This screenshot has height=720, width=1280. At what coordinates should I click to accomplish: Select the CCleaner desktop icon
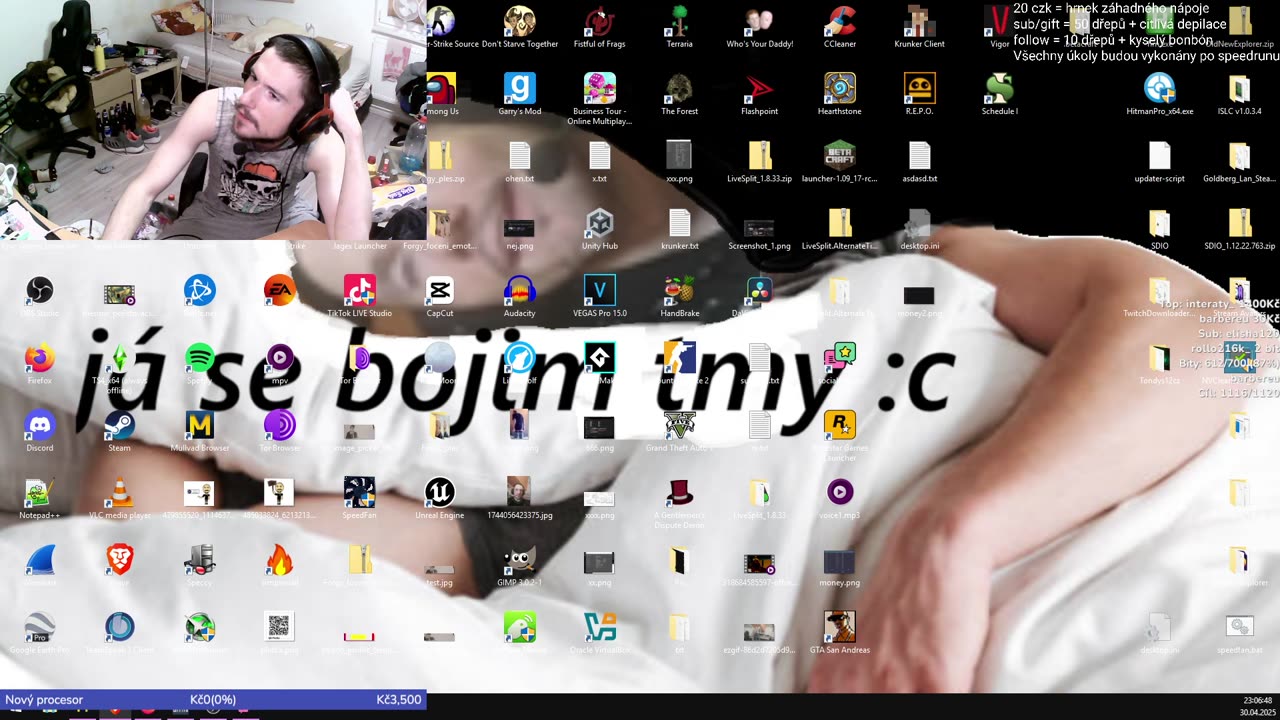840,26
